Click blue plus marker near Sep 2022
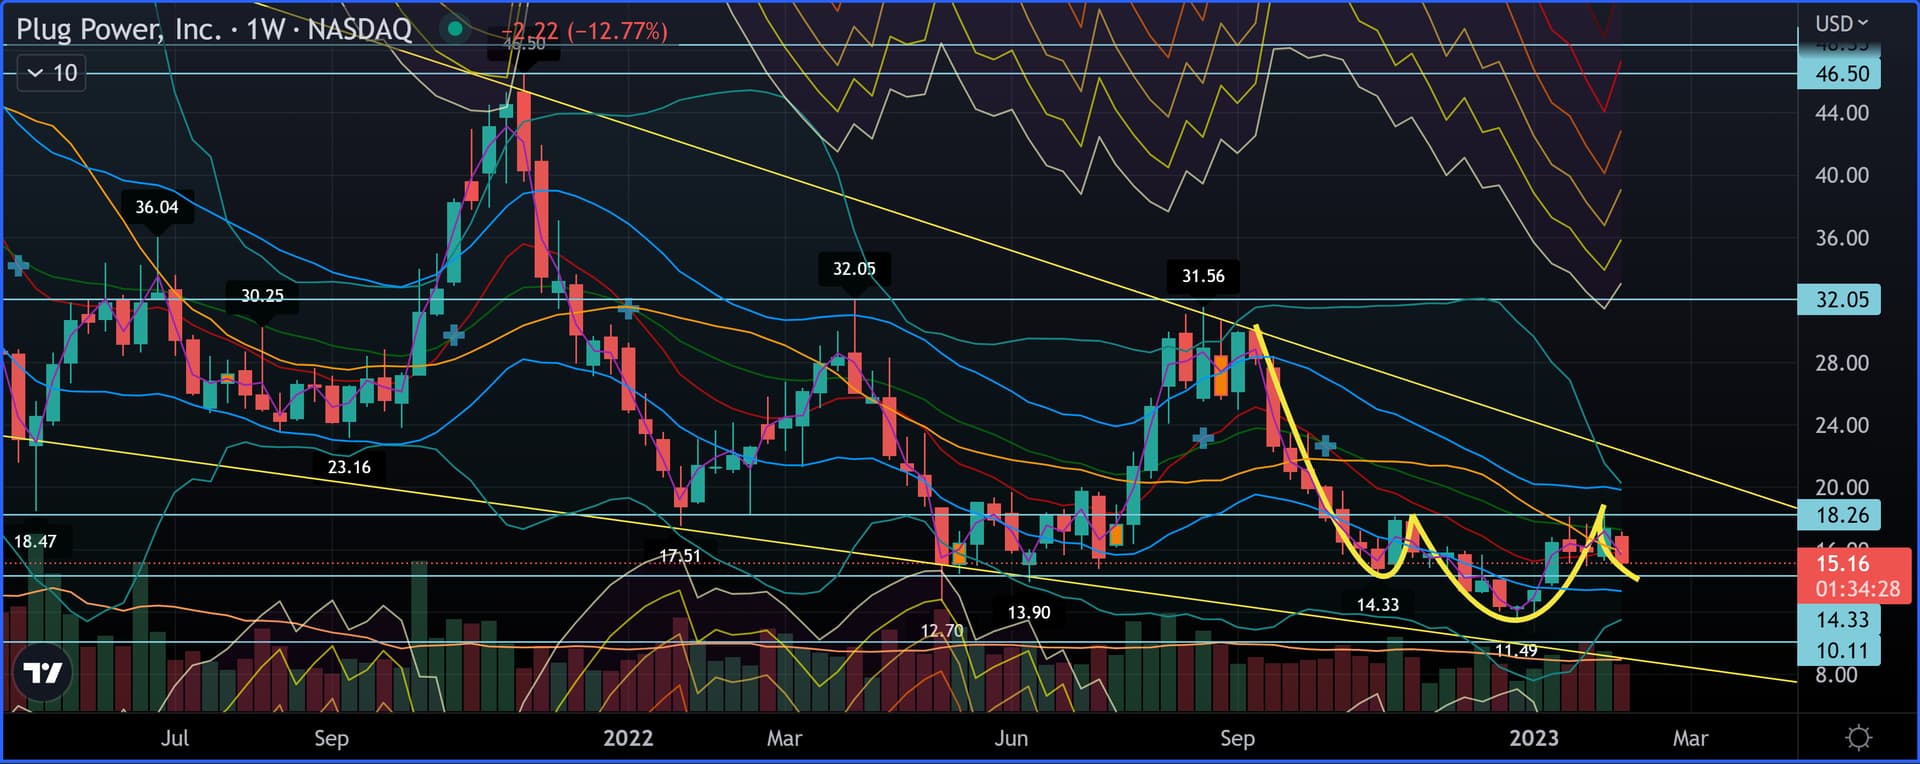This screenshot has height=764, width=1920. tap(1325, 446)
